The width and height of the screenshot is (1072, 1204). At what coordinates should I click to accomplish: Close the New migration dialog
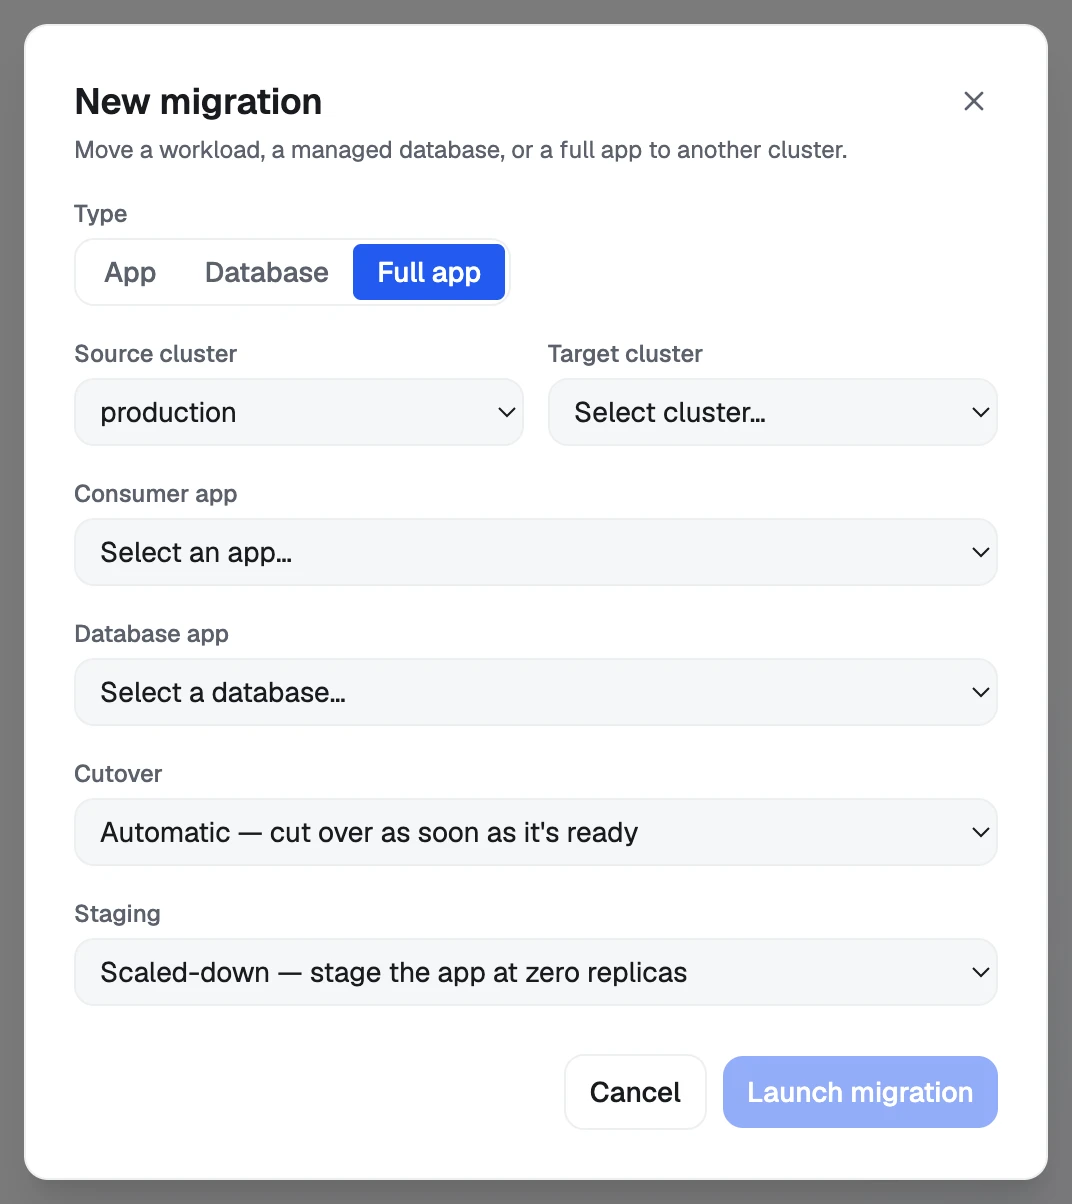coord(974,101)
